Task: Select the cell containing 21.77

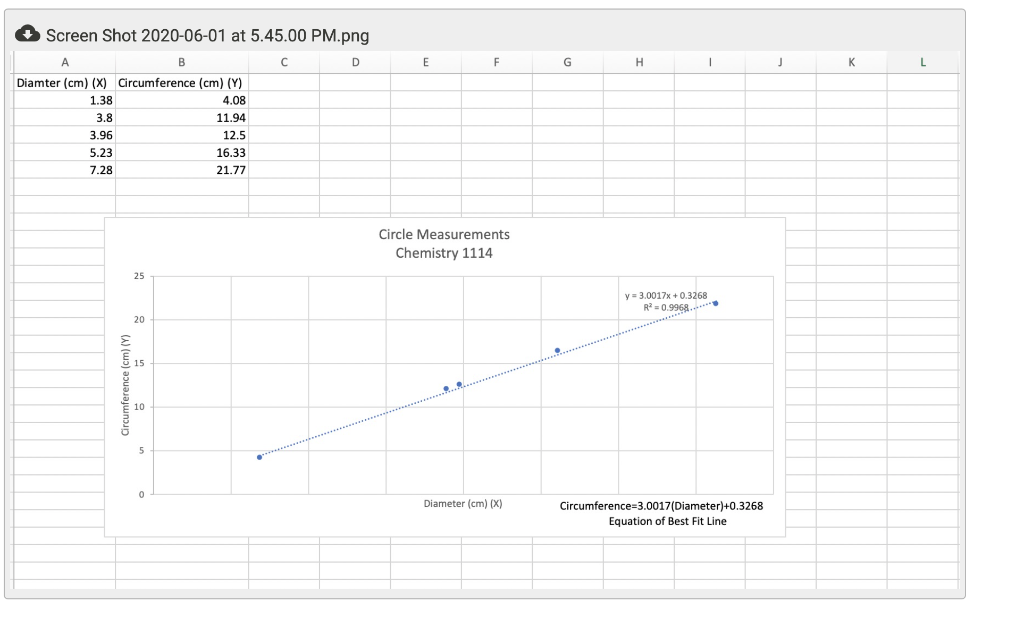Action: (x=182, y=170)
